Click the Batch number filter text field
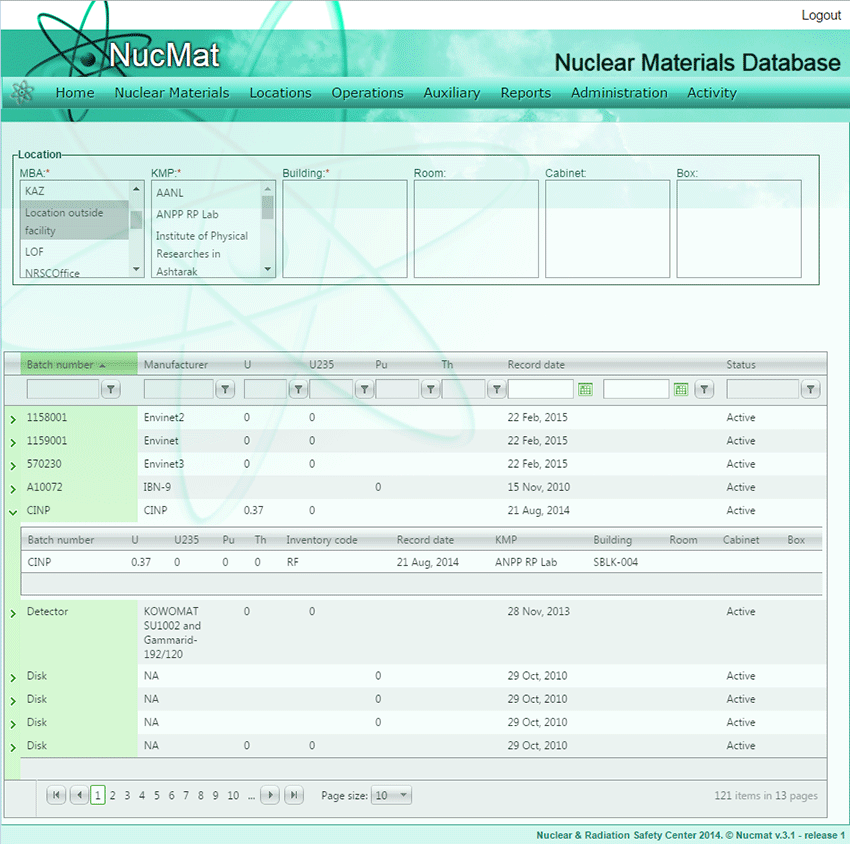This screenshot has height=844, width=850. (x=62, y=390)
